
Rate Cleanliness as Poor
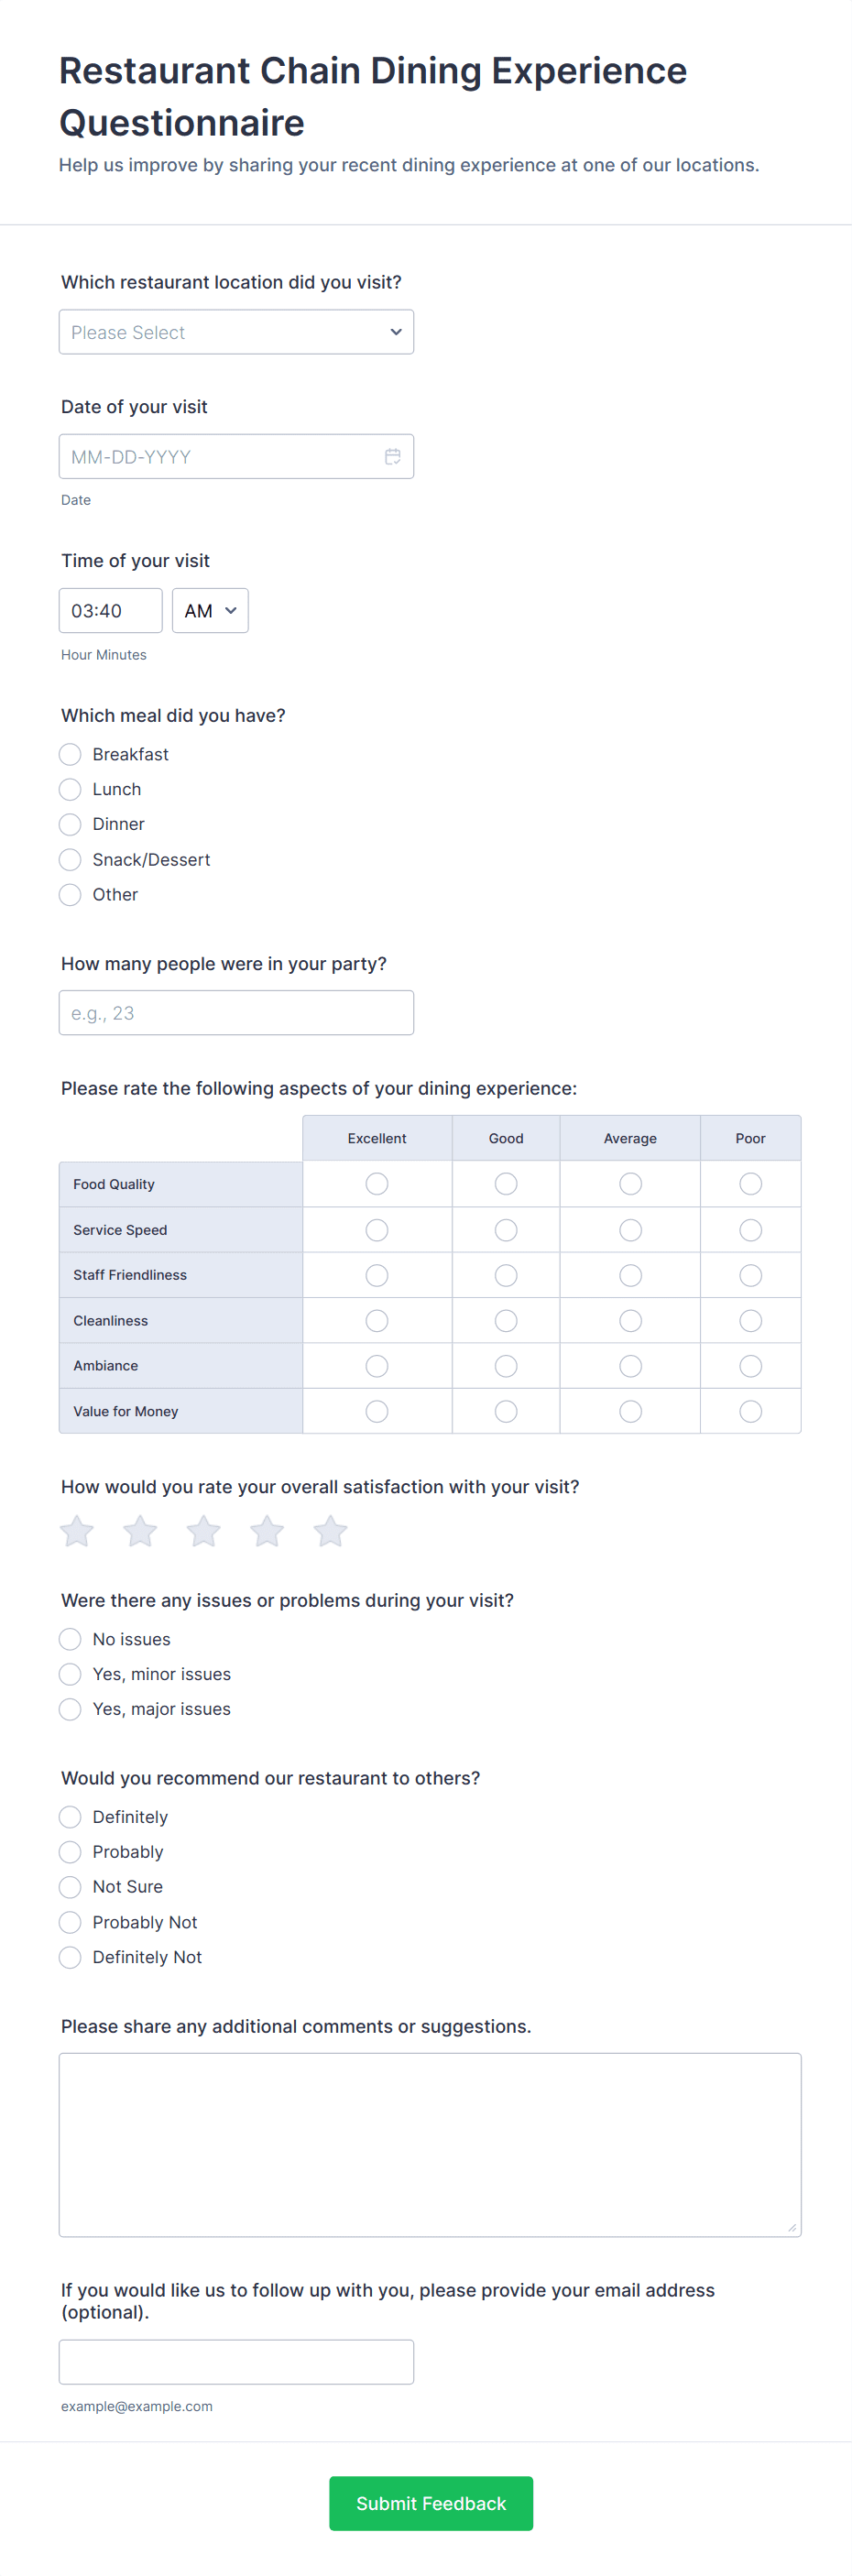pyautogui.click(x=750, y=1321)
